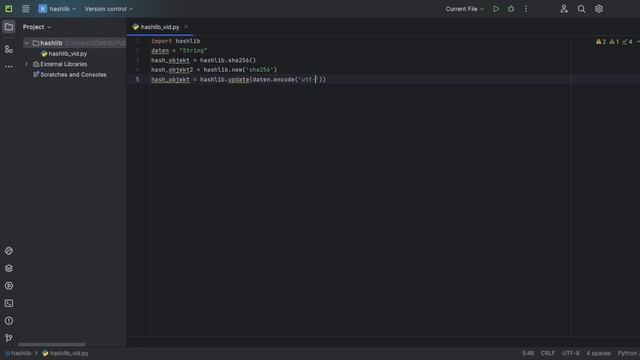Click the weak warnings indicator showing 1

[x=614, y=42]
